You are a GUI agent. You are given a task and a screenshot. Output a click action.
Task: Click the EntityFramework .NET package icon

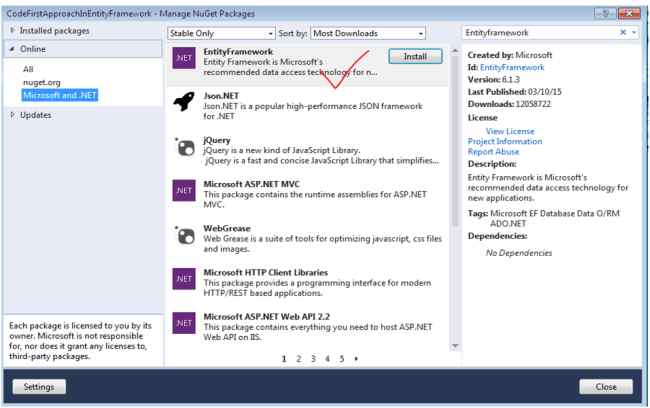pyautogui.click(x=184, y=58)
